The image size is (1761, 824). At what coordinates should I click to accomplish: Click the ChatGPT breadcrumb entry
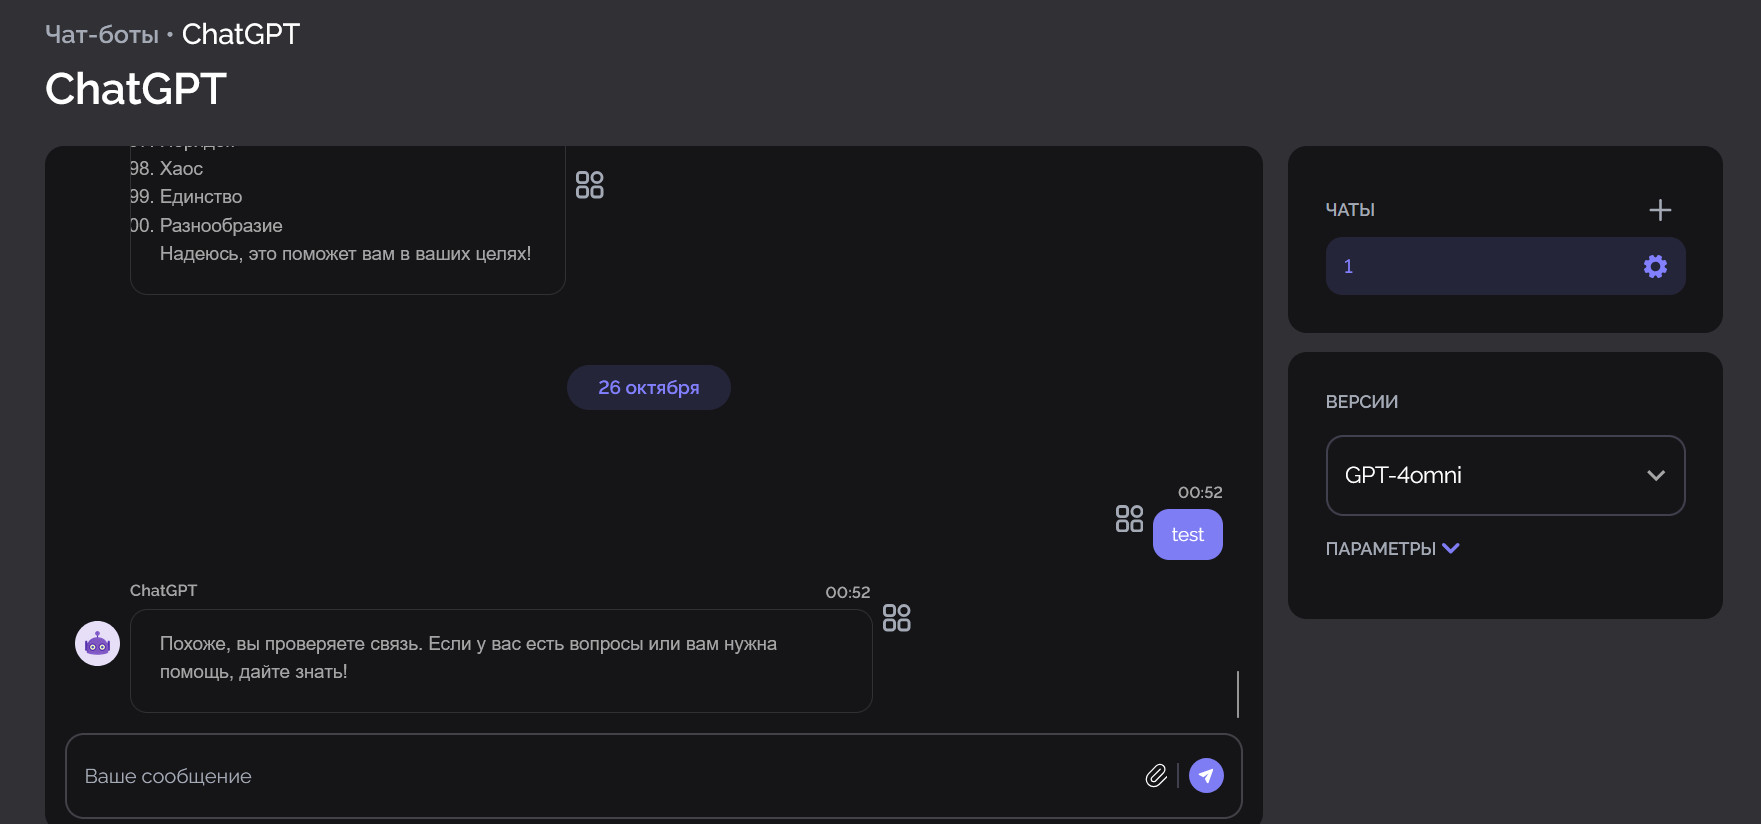[241, 34]
